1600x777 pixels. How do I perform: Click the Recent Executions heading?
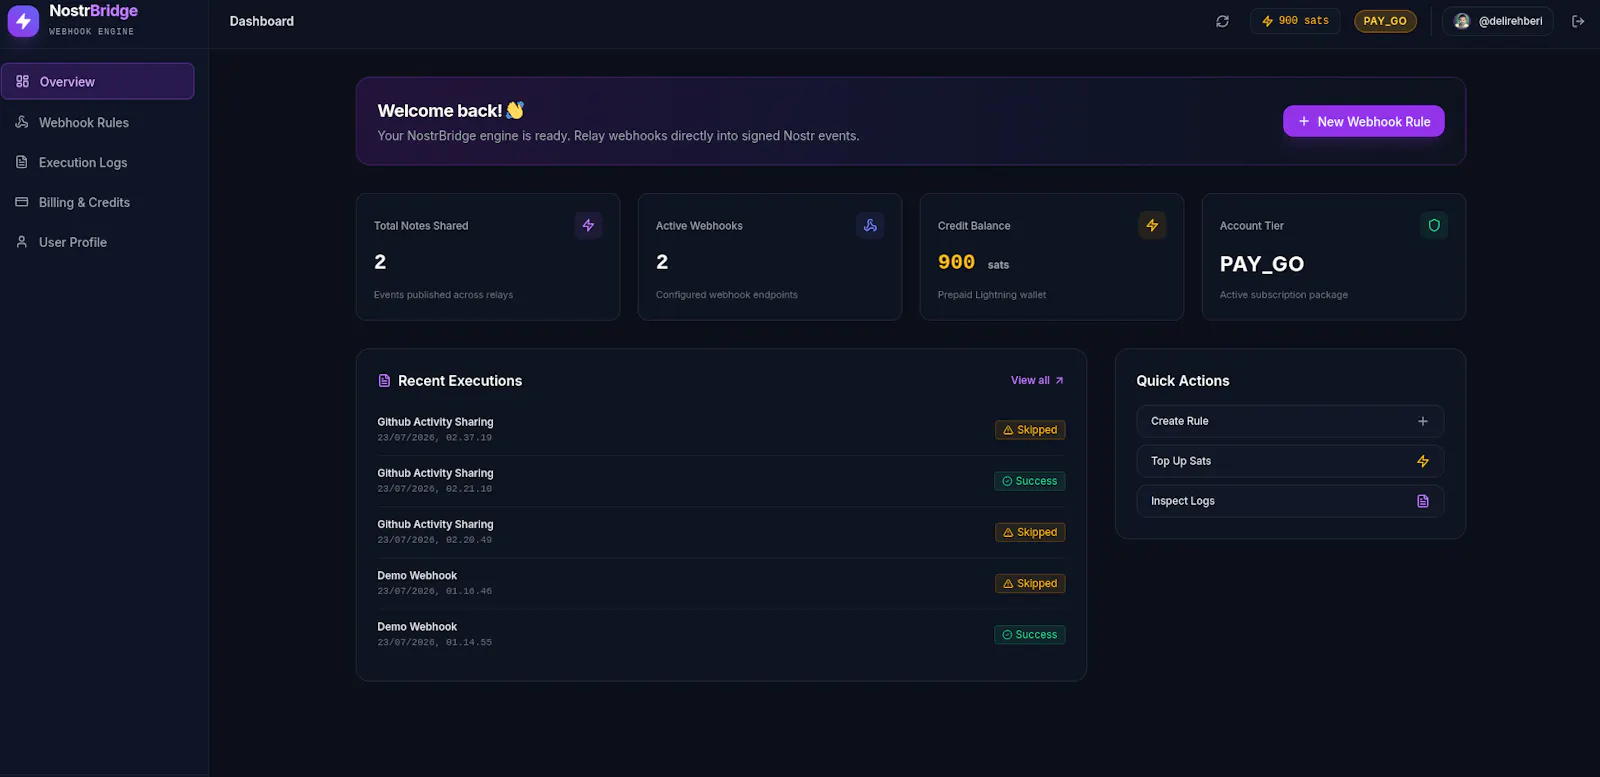click(x=460, y=381)
